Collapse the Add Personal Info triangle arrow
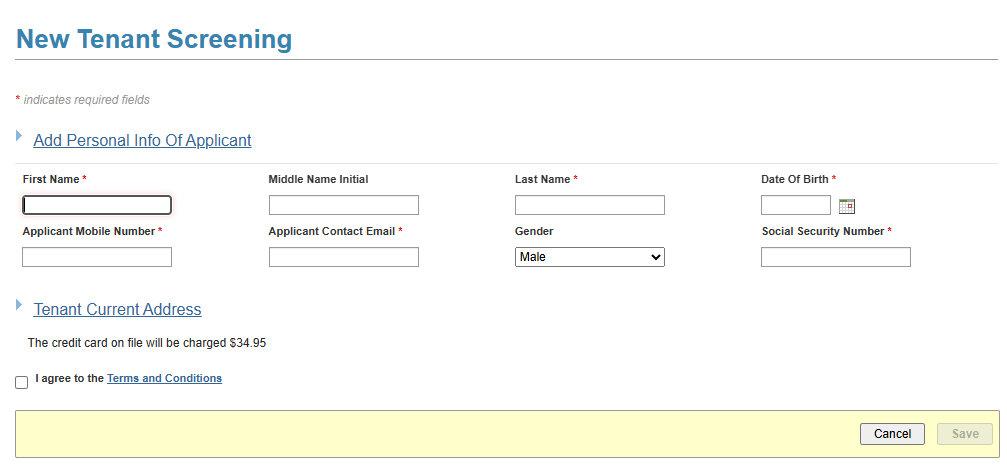Viewport: 1007px width, 473px height. pyautogui.click(x=19, y=135)
